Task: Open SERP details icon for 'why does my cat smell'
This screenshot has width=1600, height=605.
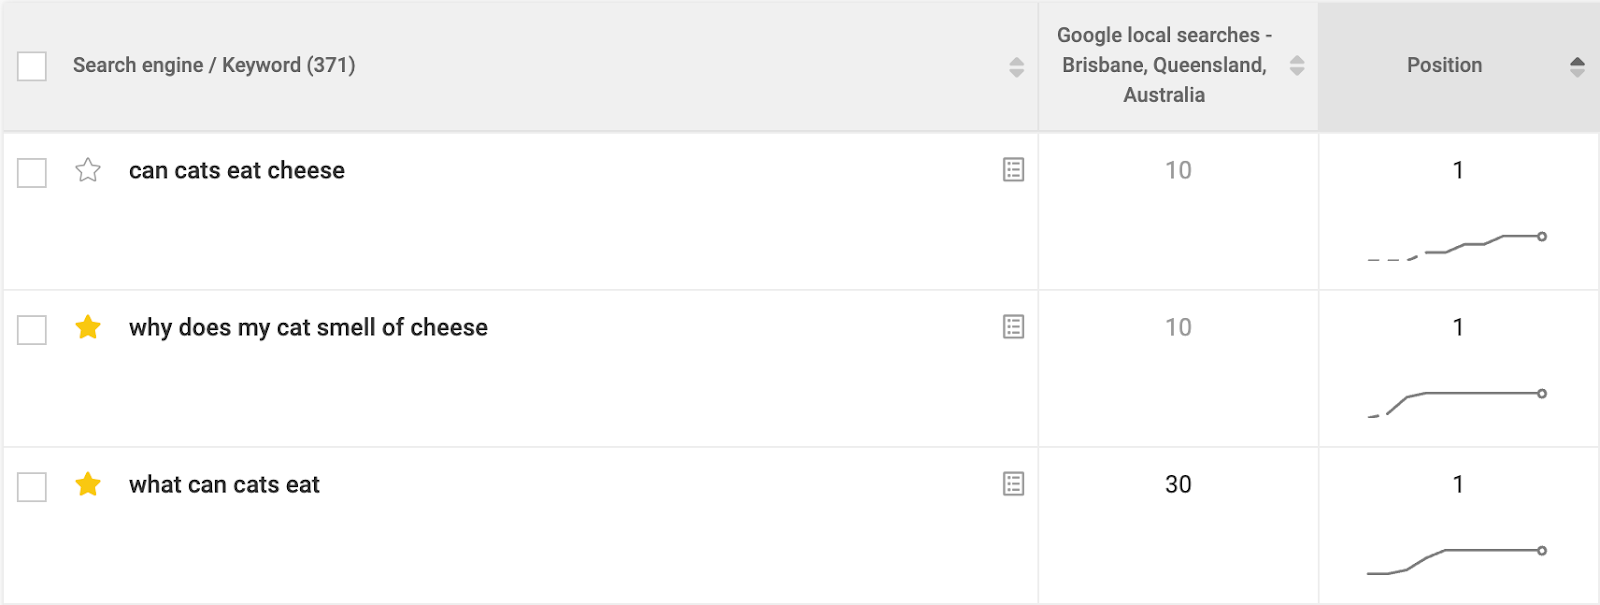Action: [1013, 327]
